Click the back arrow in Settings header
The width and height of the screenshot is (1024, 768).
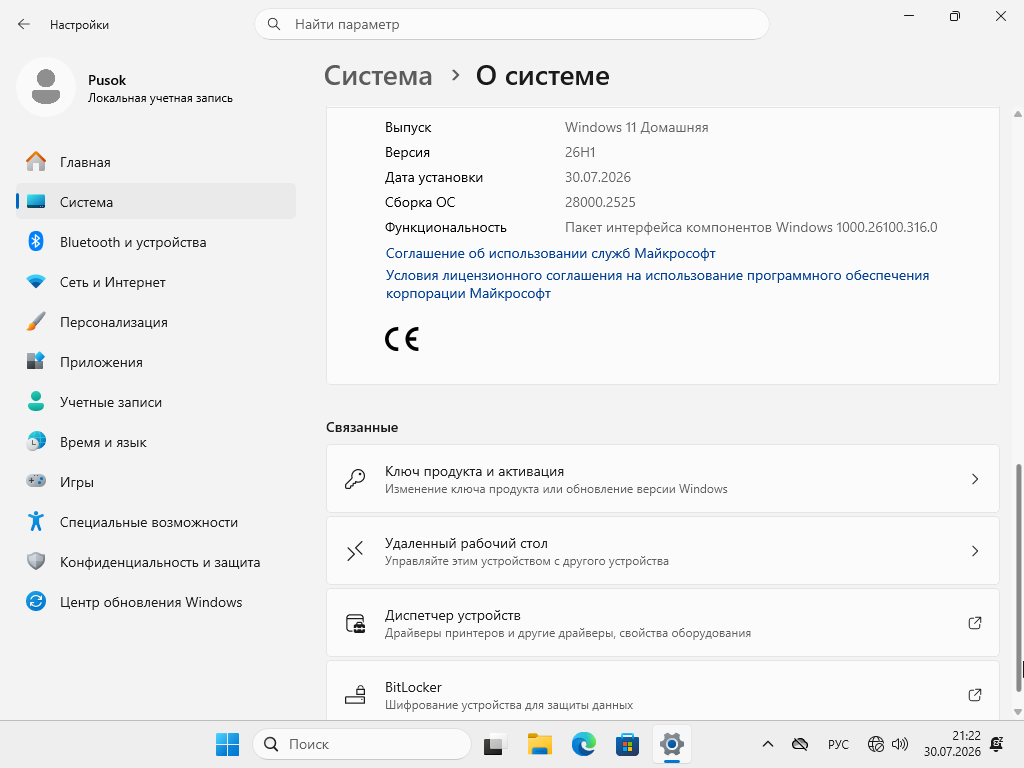[24, 24]
